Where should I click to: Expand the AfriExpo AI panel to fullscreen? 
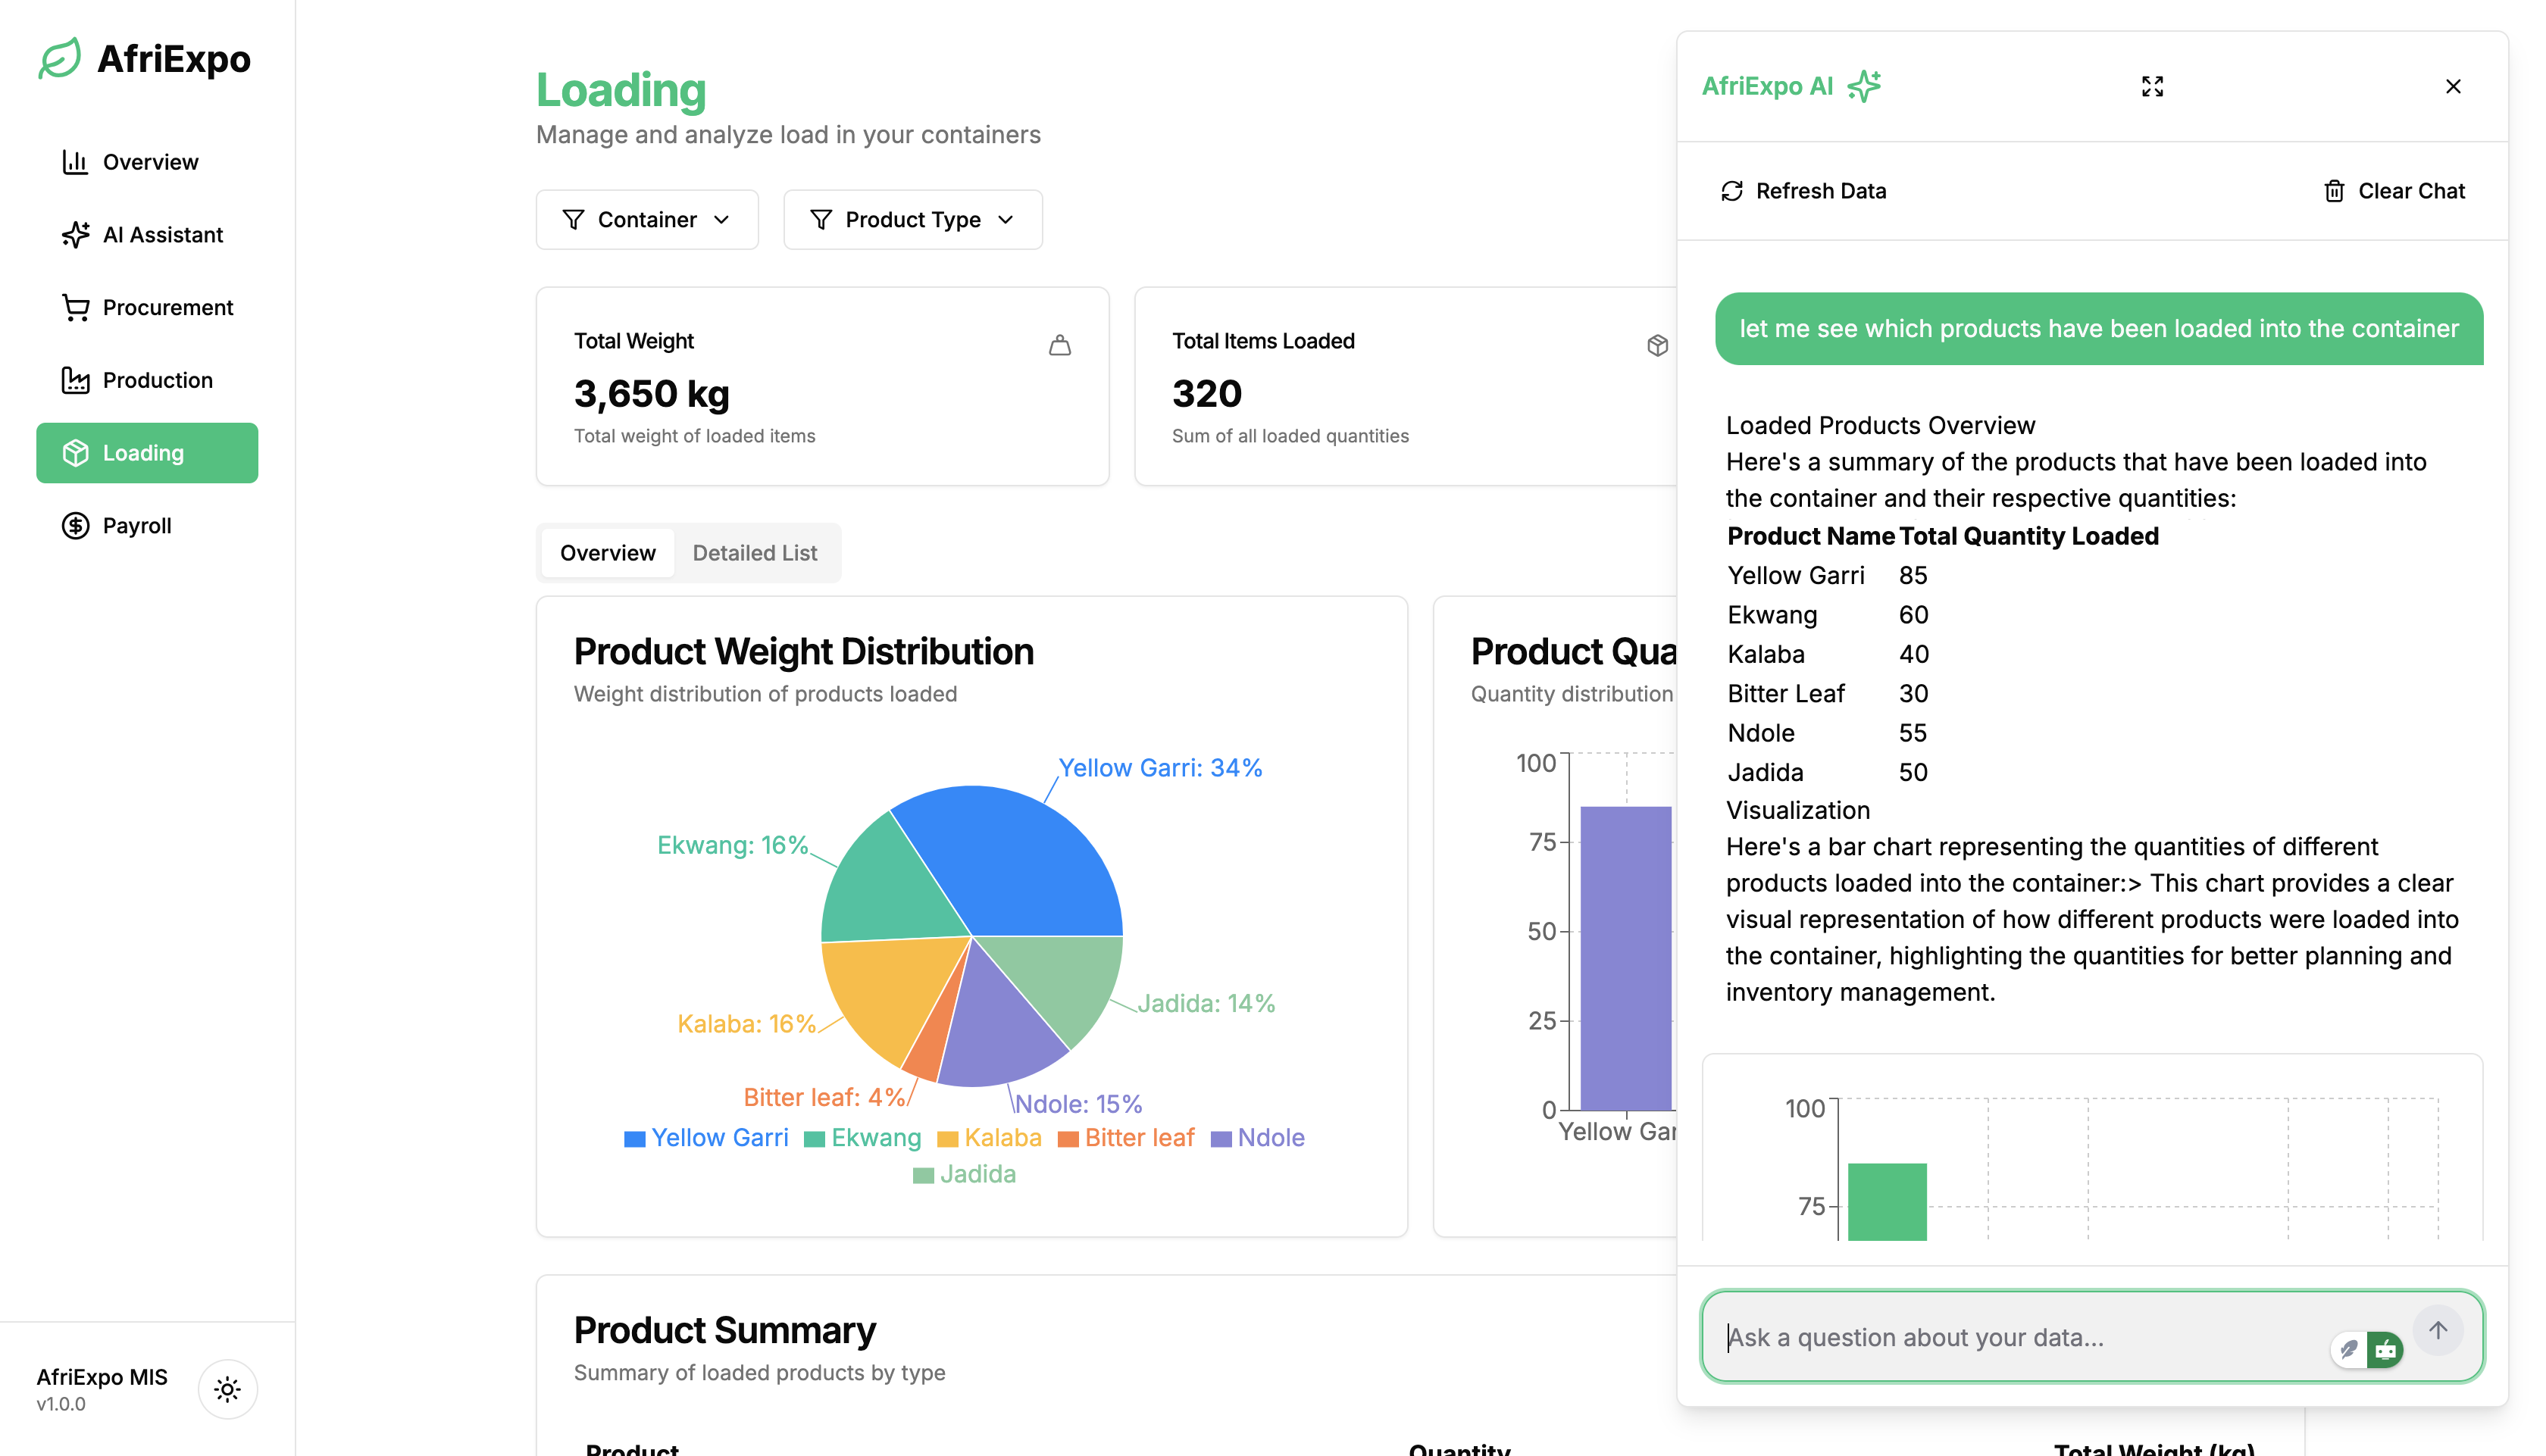pyautogui.click(x=2152, y=87)
